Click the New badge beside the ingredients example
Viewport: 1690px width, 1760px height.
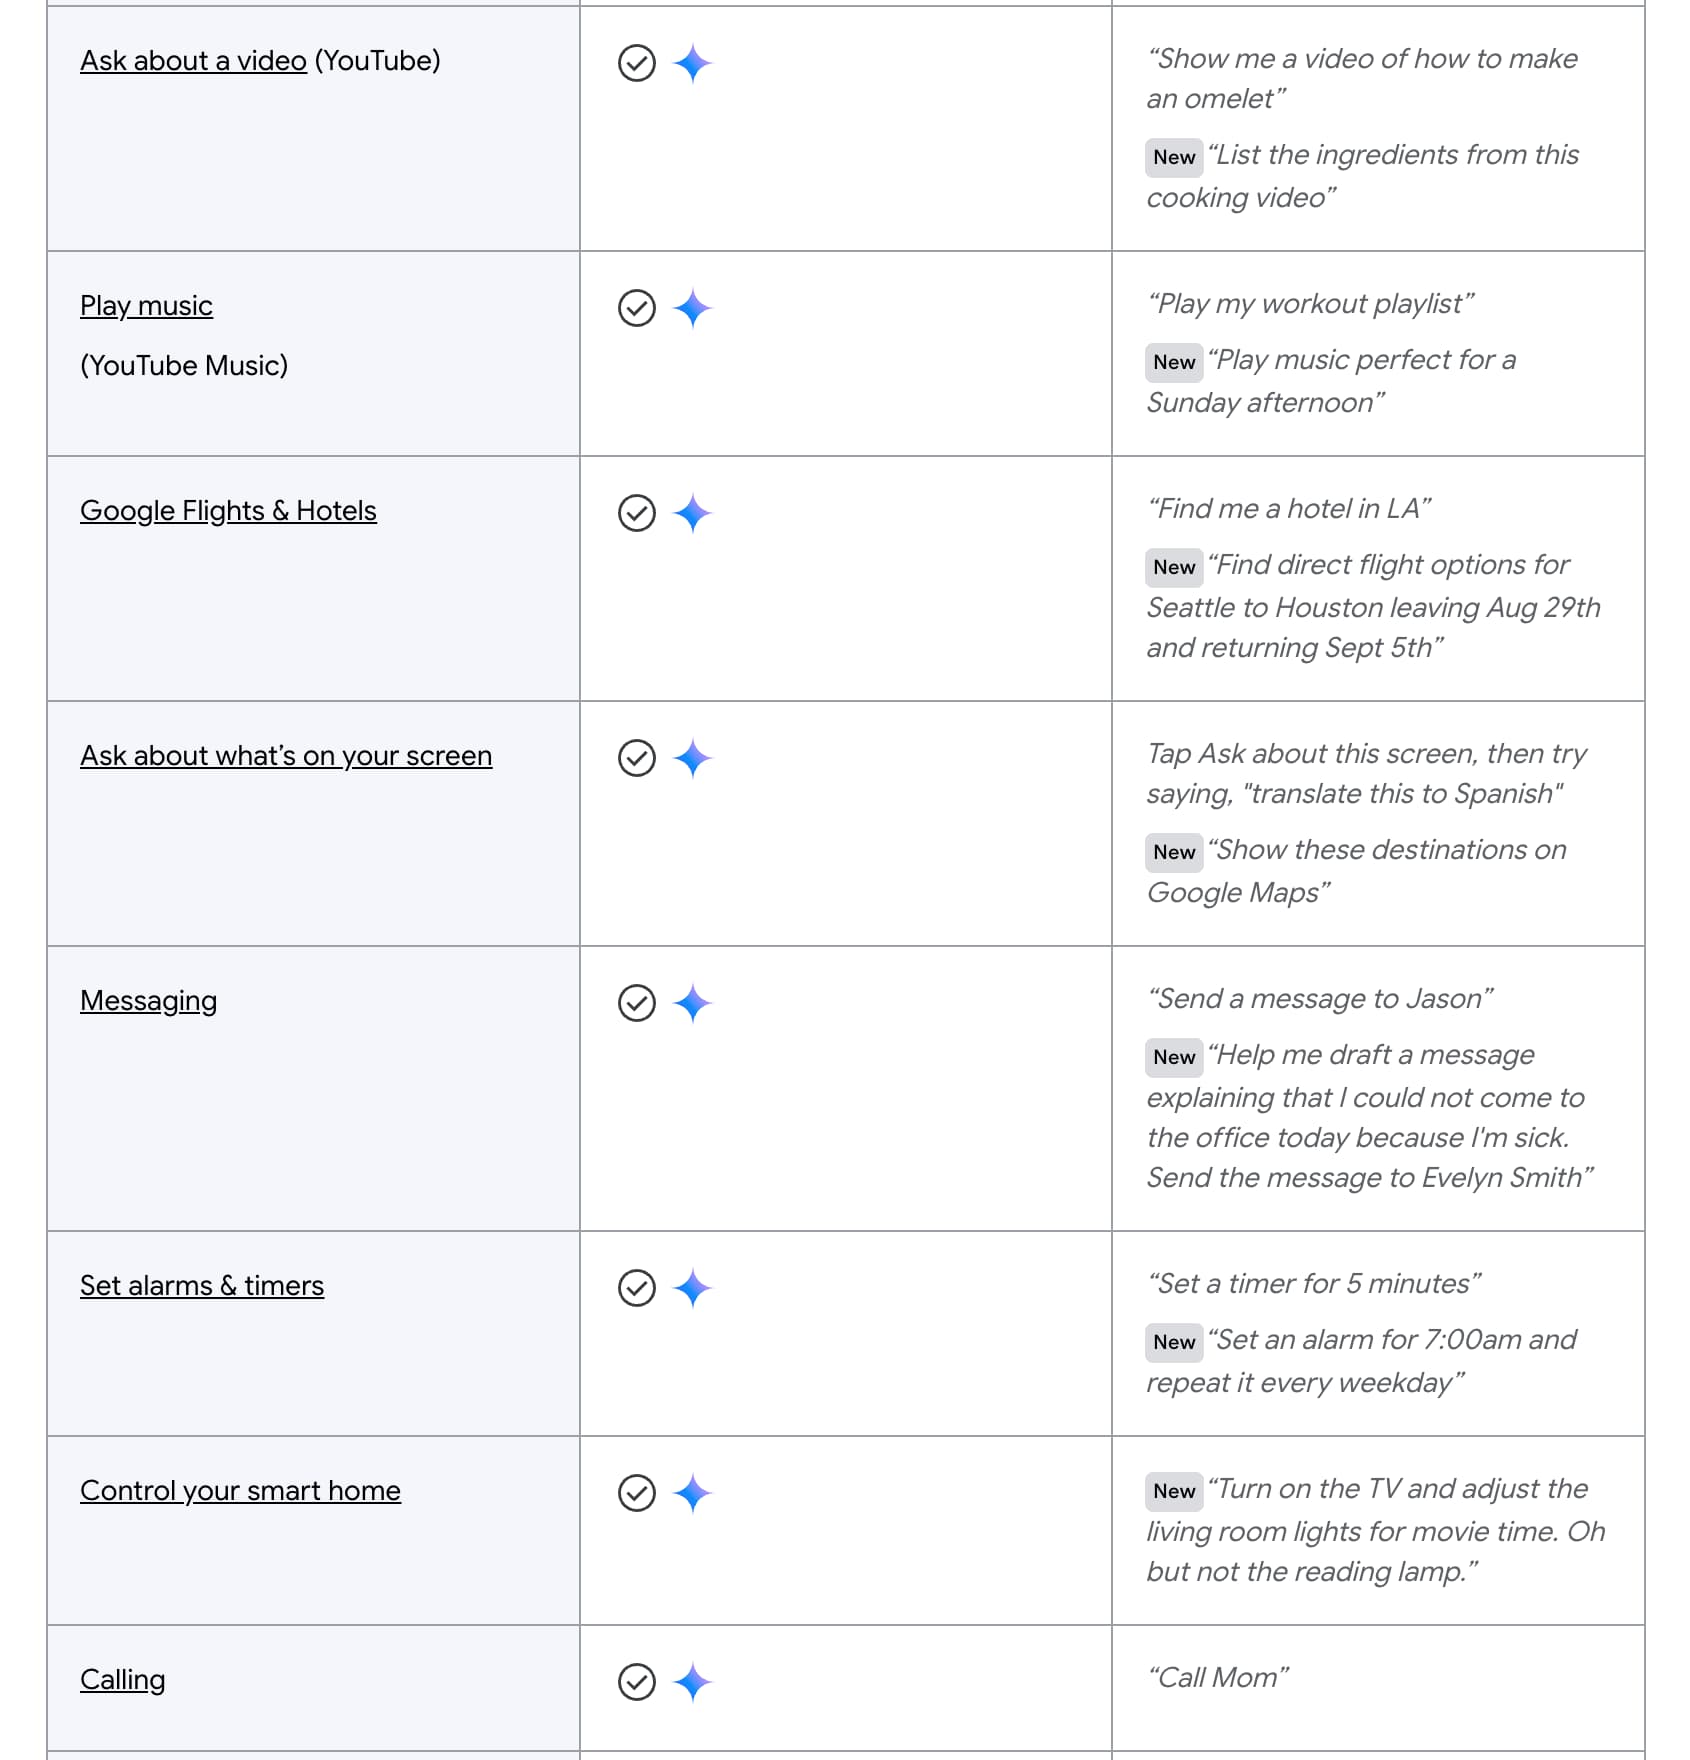[x=1174, y=157]
